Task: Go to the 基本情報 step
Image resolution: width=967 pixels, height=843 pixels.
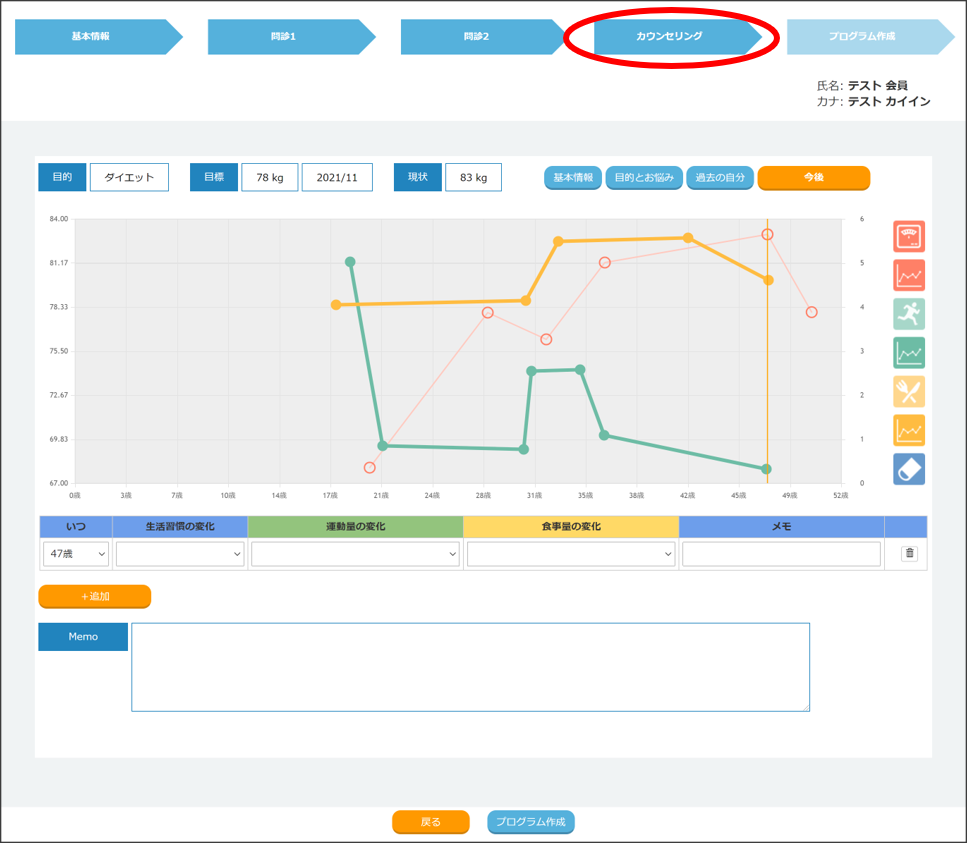Action: [x=91, y=36]
